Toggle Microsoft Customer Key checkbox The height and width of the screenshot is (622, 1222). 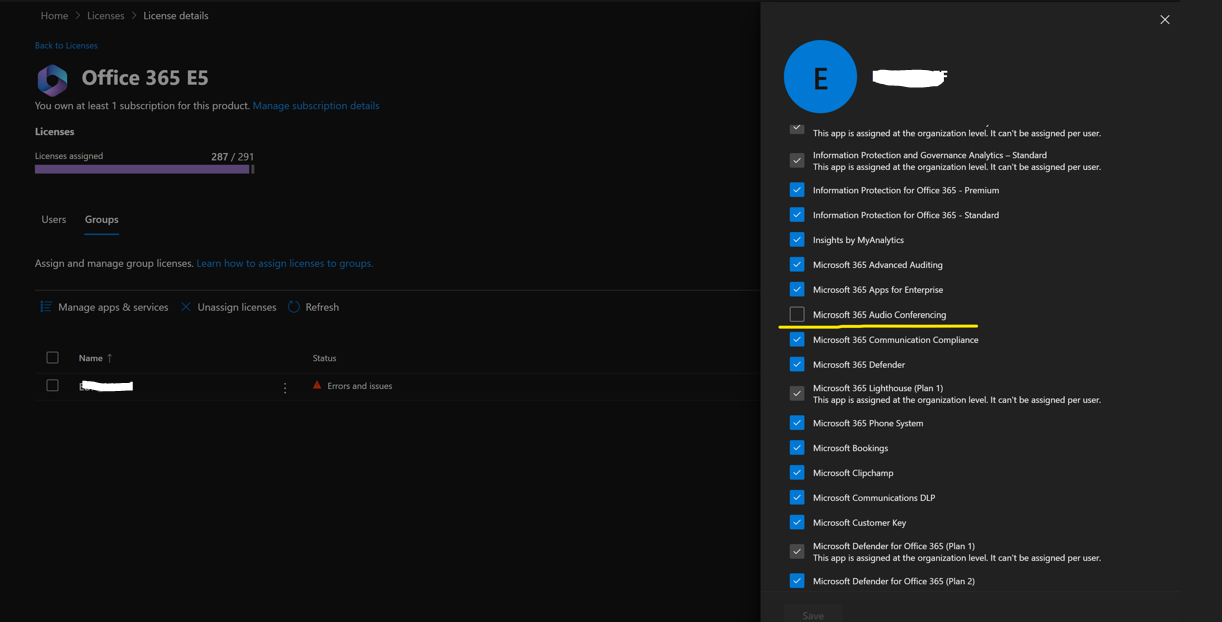(x=797, y=522)
